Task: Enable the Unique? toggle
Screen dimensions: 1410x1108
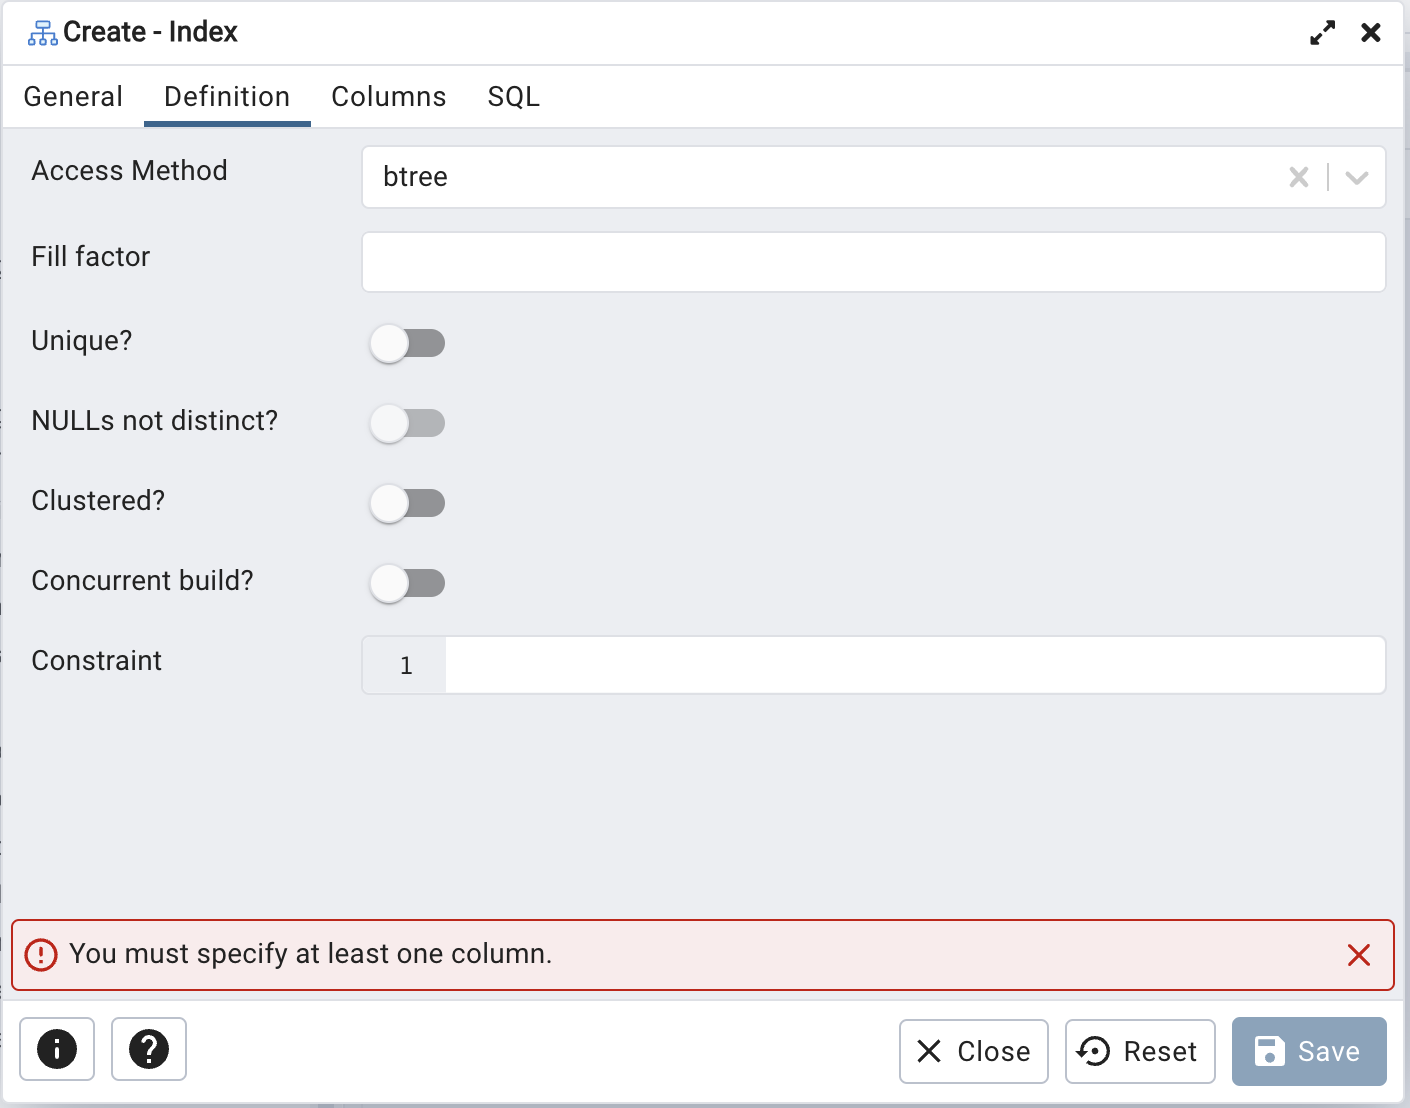Action: (x=407, y=343)
